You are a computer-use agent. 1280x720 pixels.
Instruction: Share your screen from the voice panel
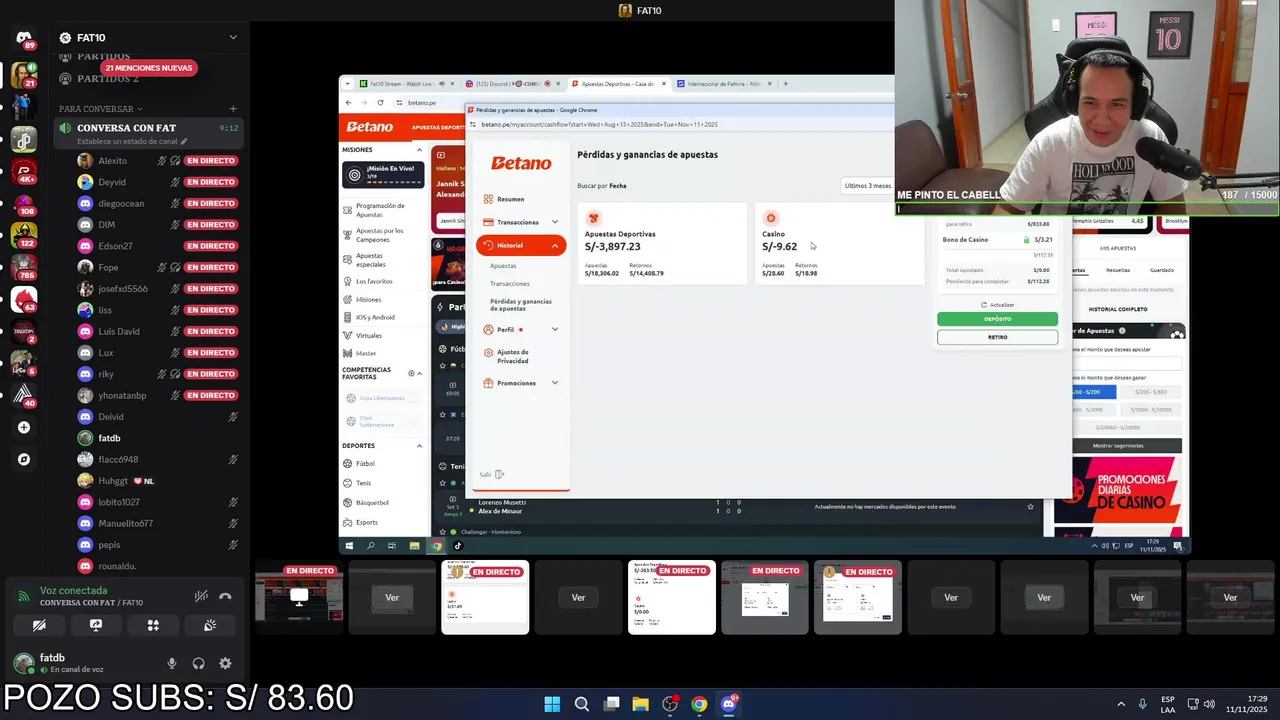(x=96, y=625)
